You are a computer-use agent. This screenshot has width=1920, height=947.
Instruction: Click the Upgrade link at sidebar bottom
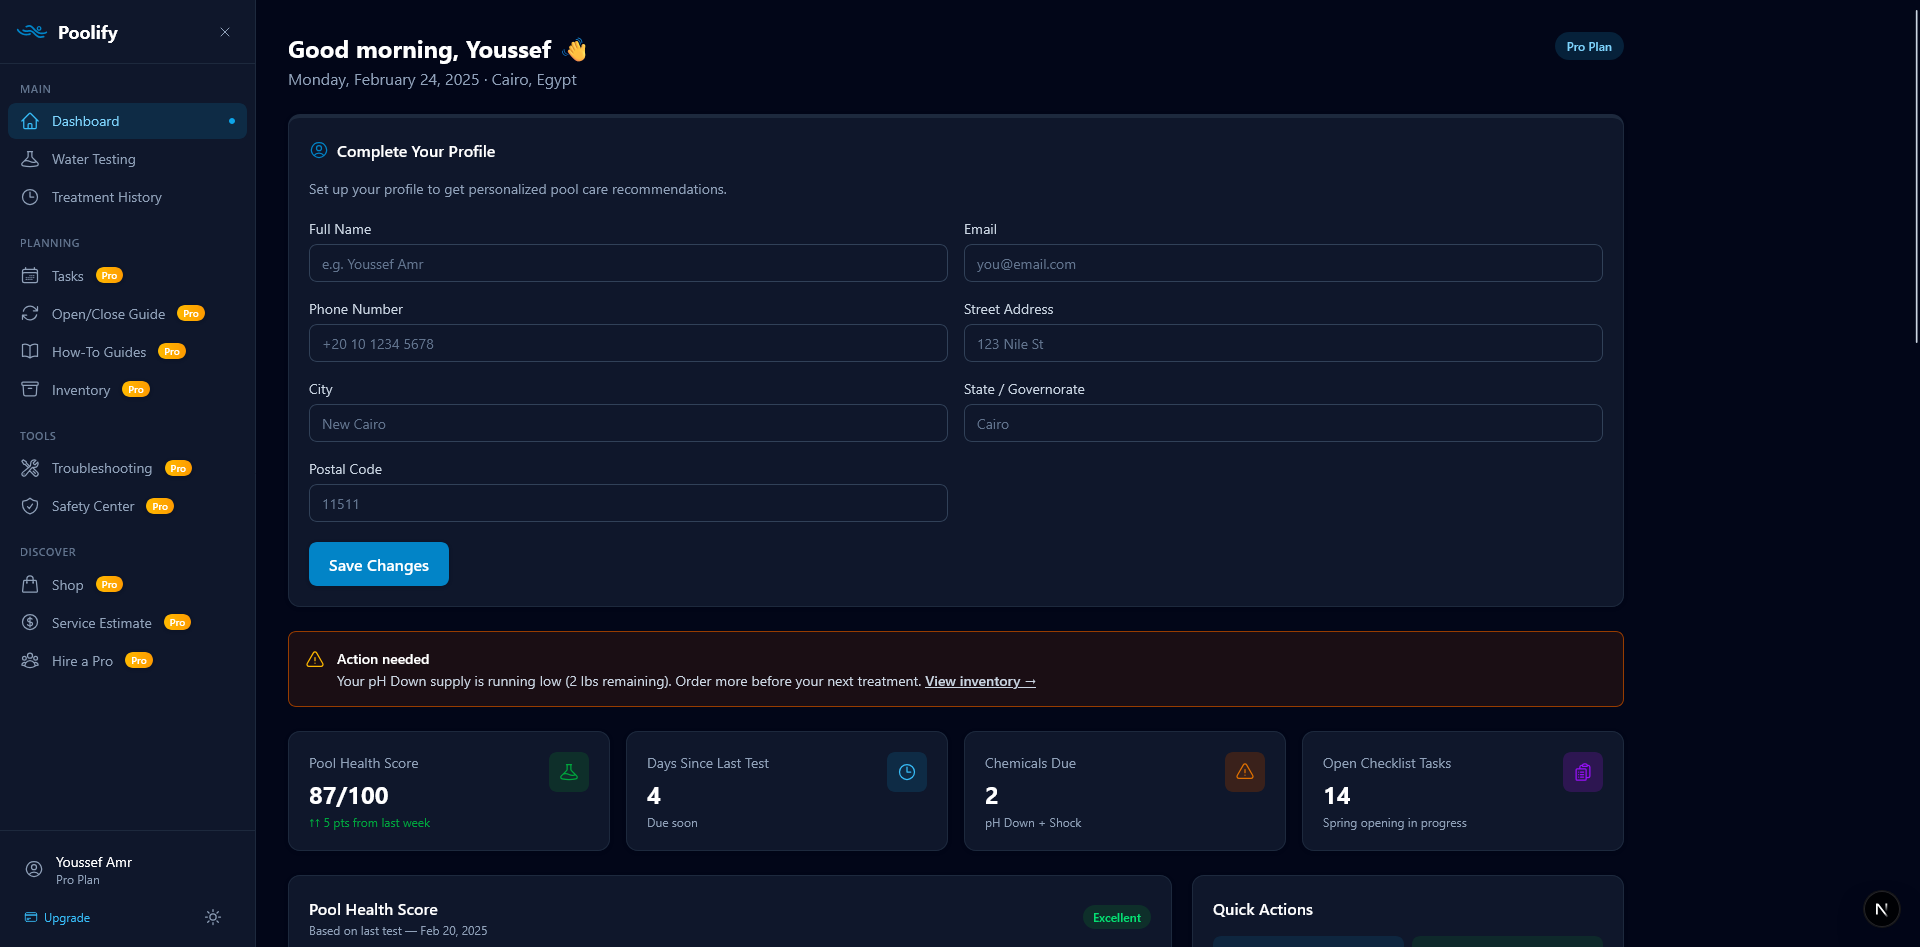point(66,917)
